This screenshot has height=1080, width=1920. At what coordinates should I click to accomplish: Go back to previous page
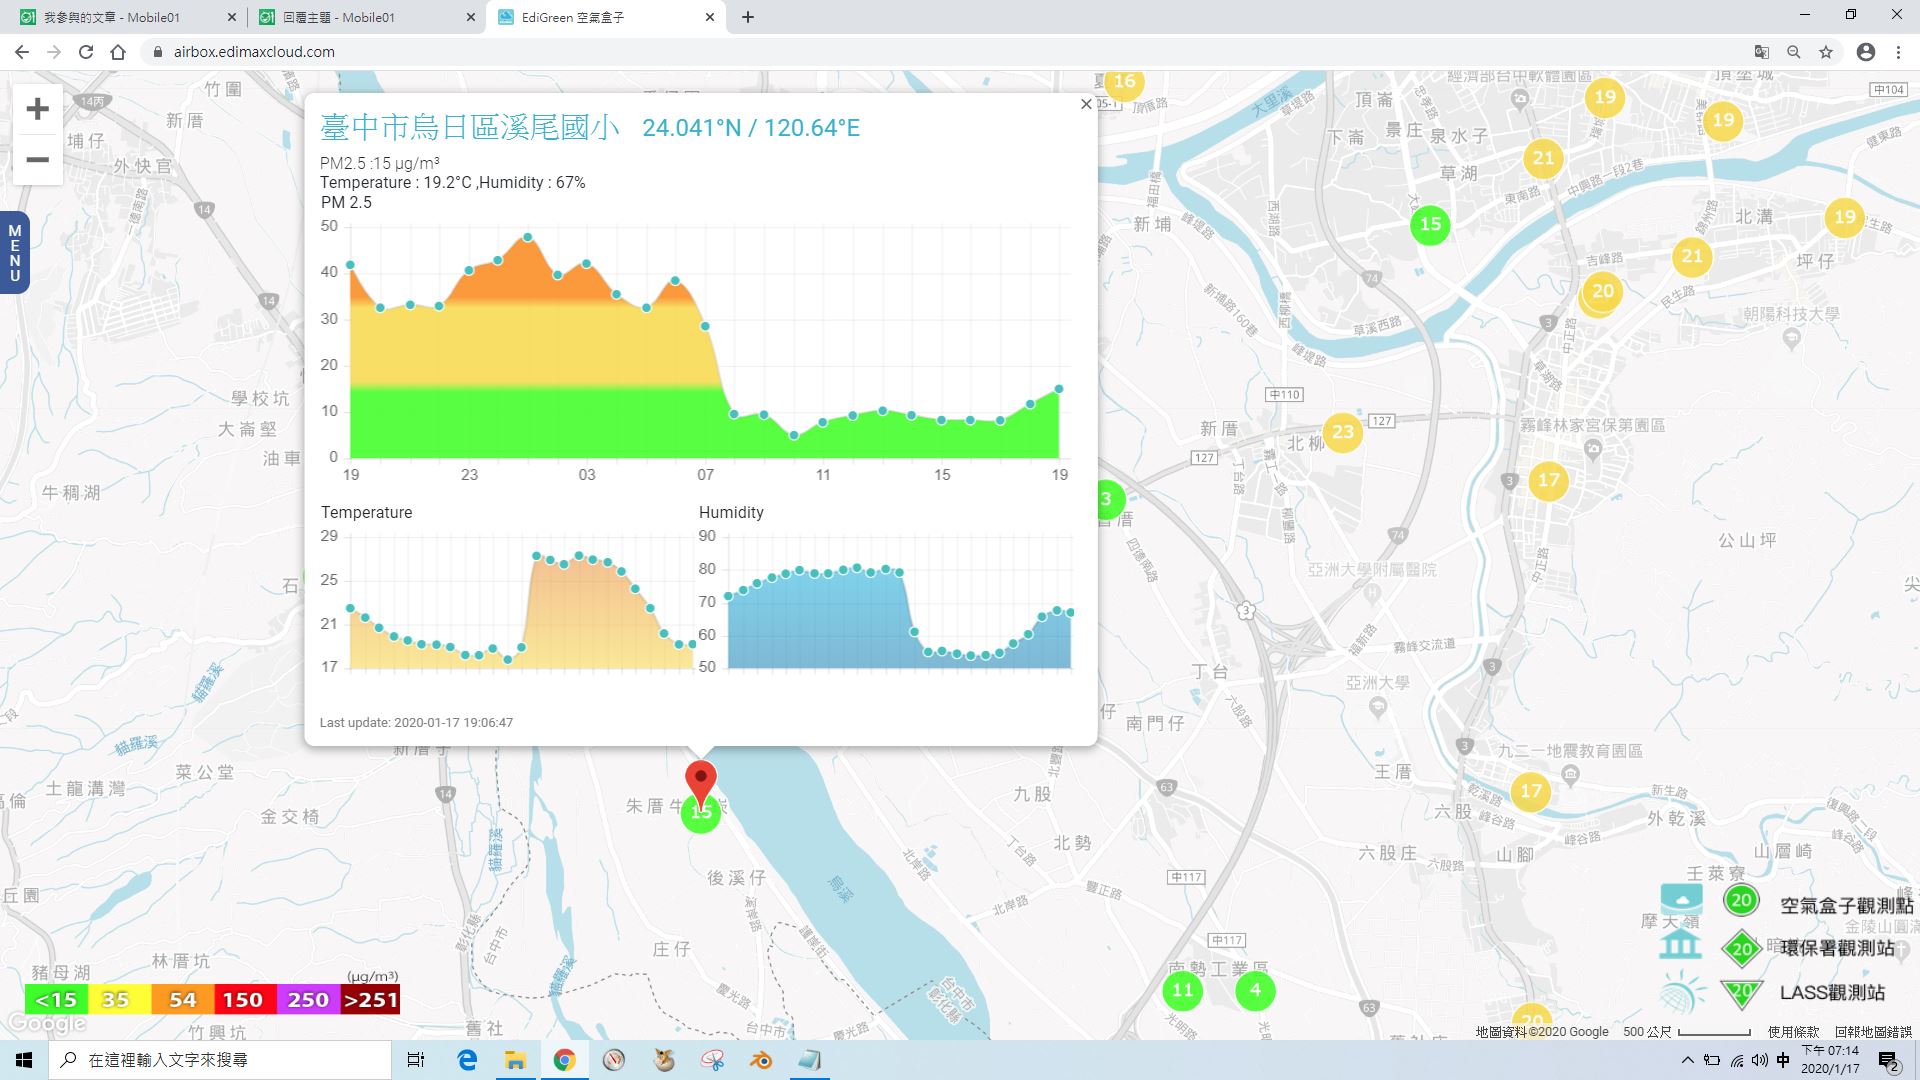coord(22,52)
